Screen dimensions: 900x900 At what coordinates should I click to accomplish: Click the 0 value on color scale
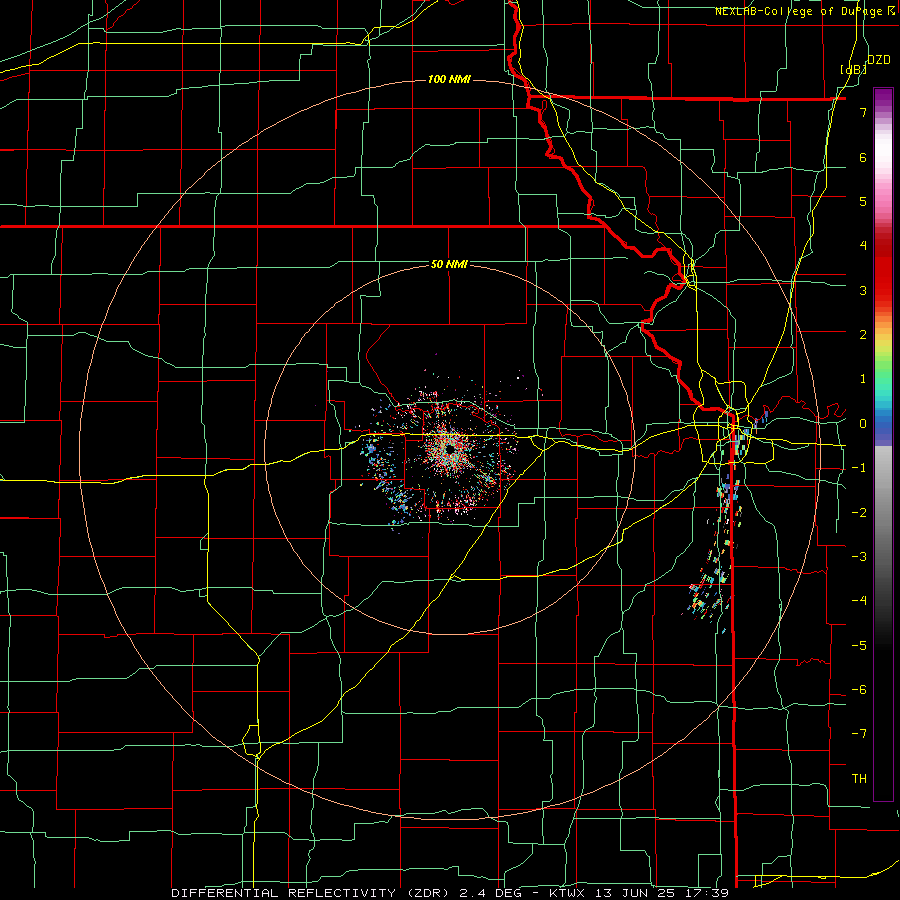863,424
